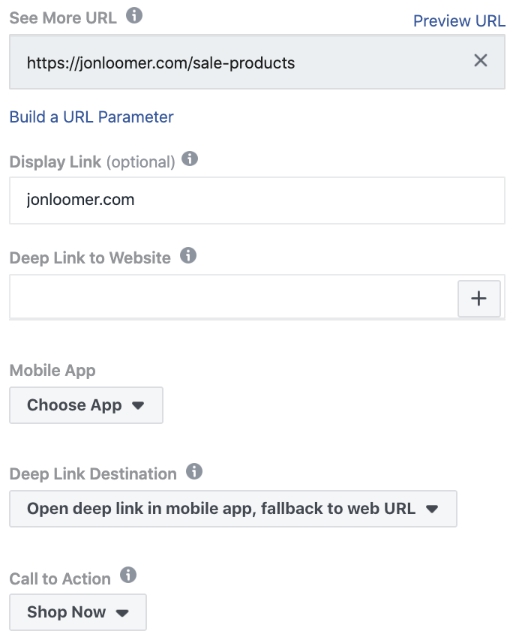Click Build a URL Parameter
Image resolution: width=513 pixels, height=644 pixels.
91,117
